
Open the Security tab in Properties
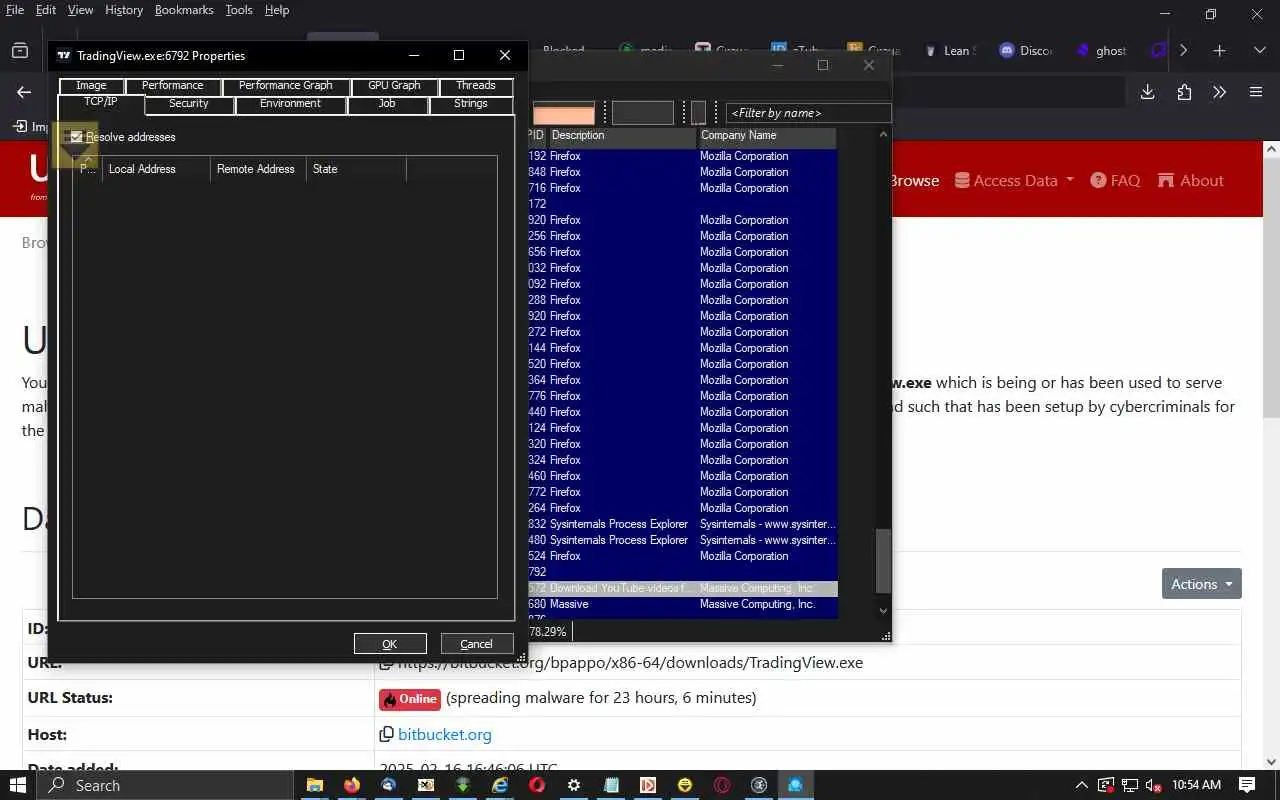189,104
